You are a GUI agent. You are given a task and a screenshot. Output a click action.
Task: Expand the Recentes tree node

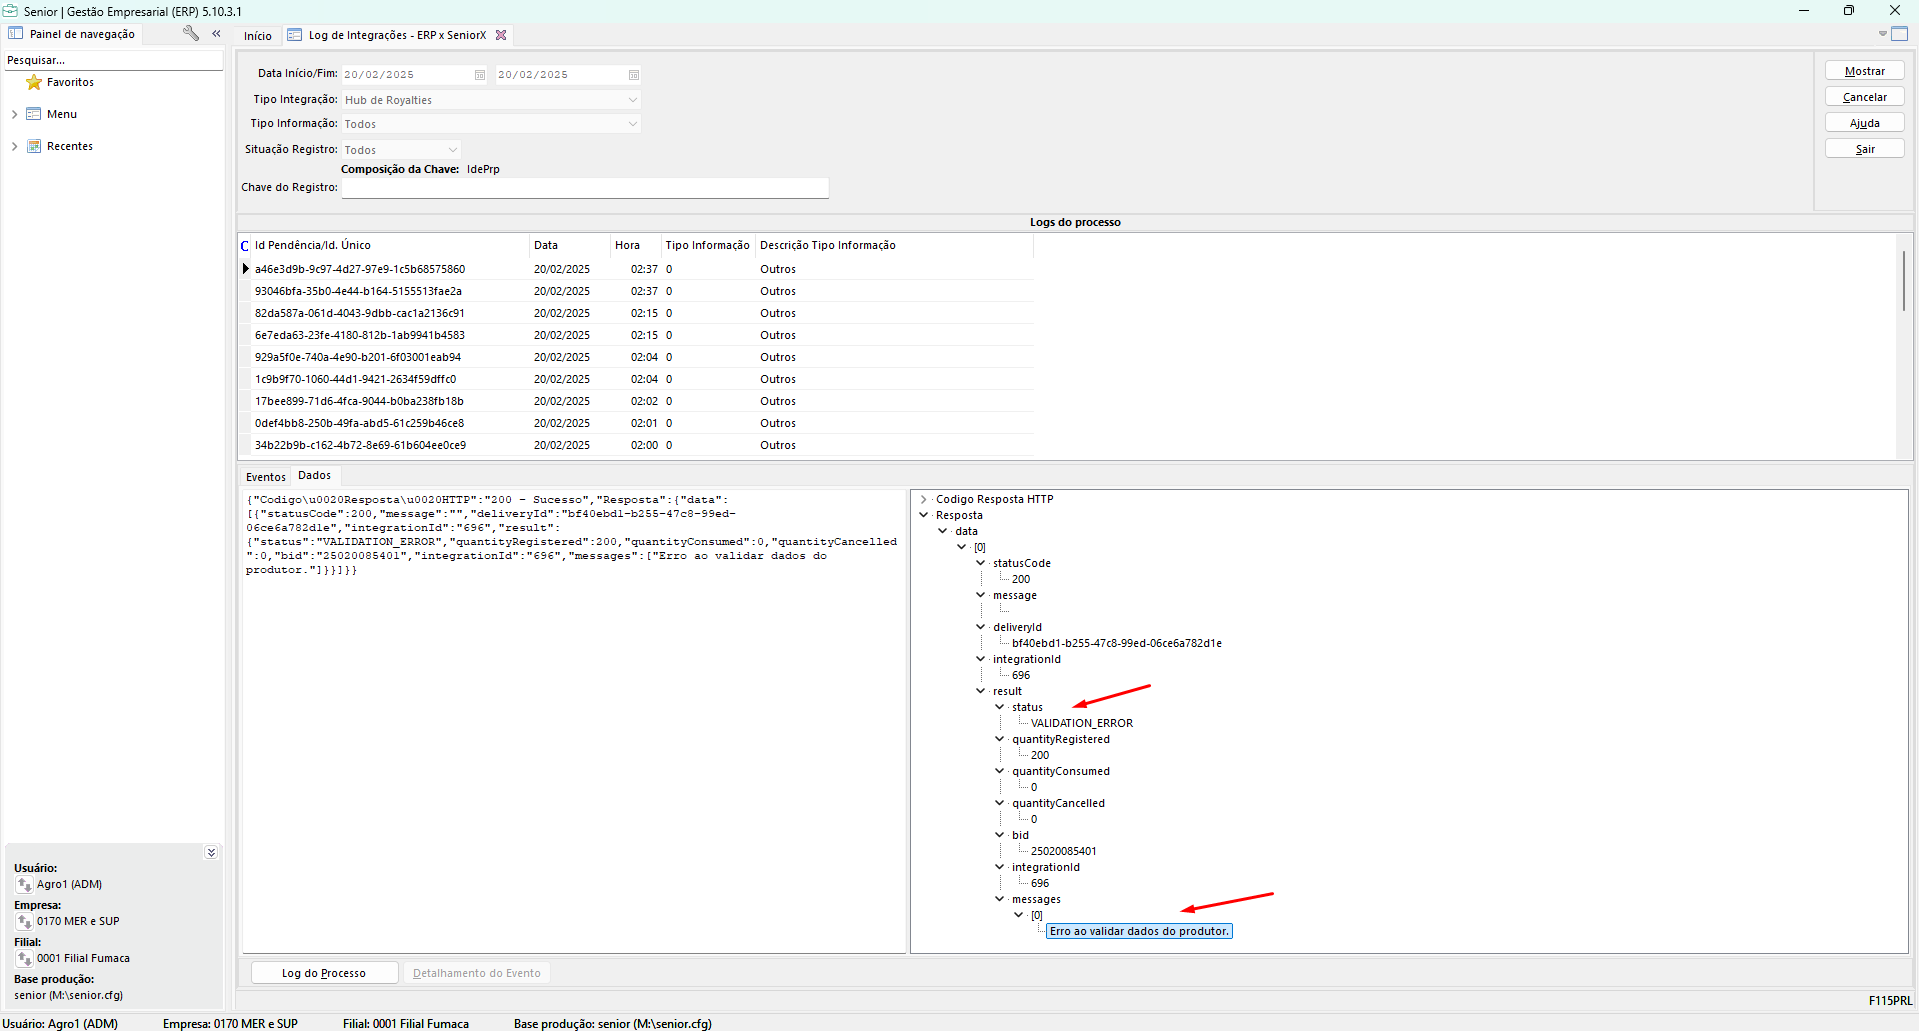pos(14,146)
